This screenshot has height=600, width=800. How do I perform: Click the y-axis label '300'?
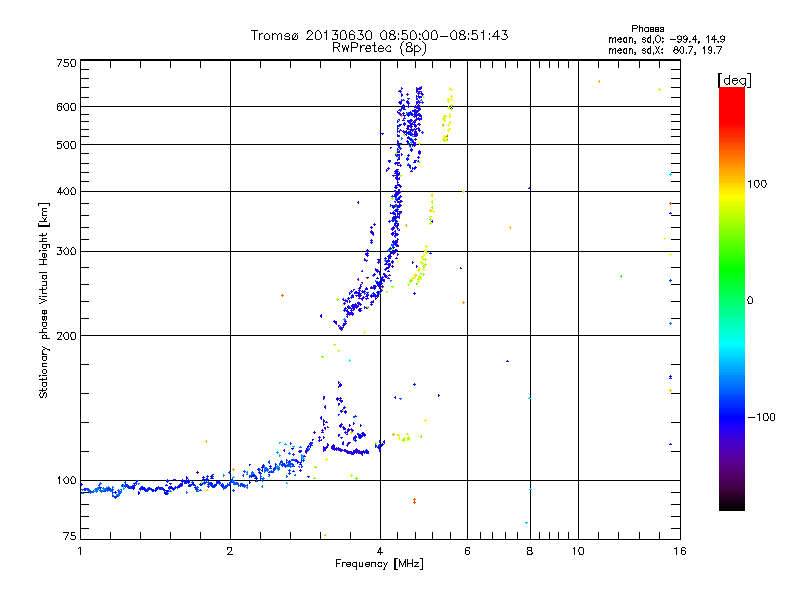pyautogui.click(x=66, y=252)
